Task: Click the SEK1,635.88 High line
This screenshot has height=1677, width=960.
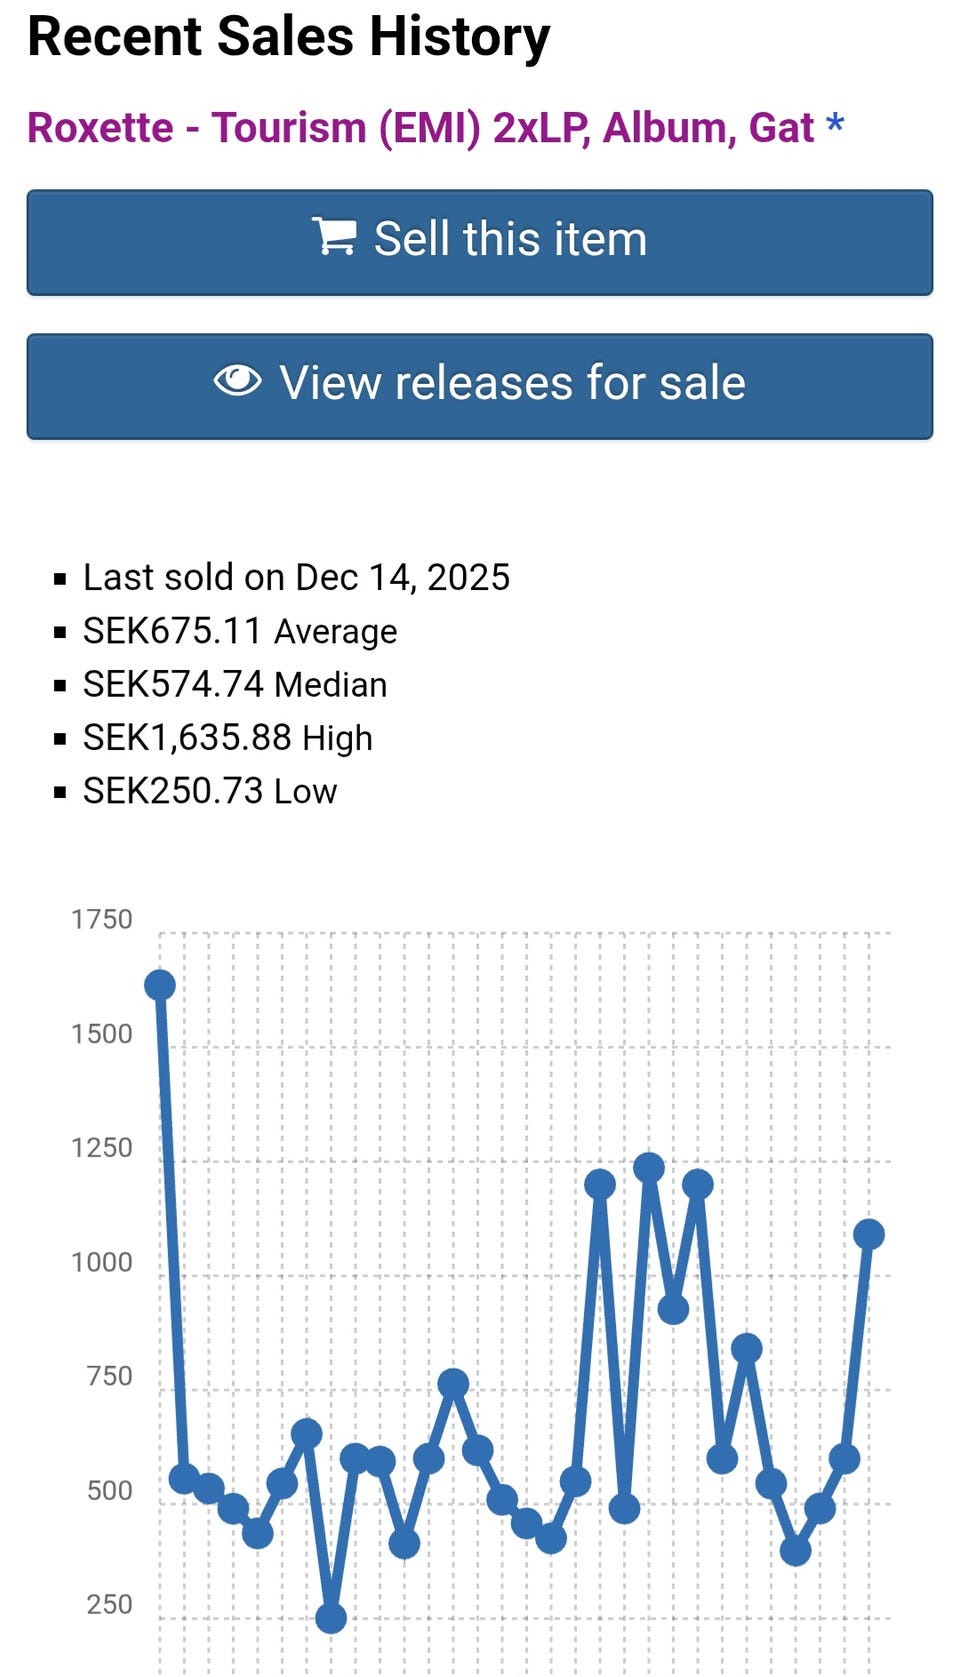Action: tap(228, 738)
